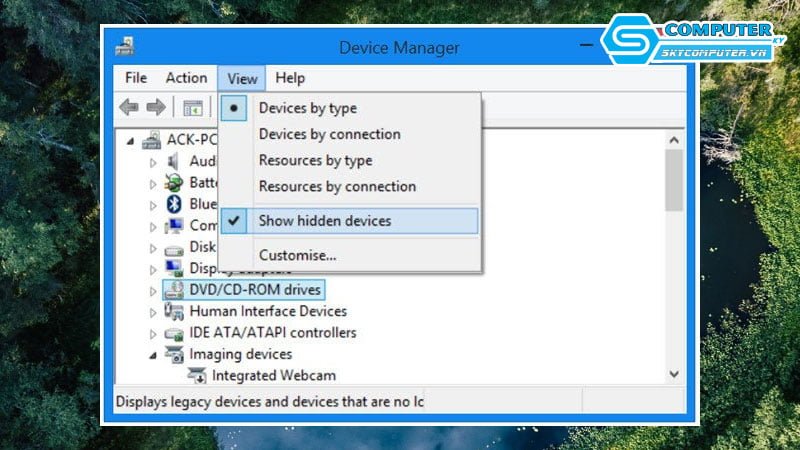Click the Audio speaker device icon
This screenshot has height=450, width=800.
click(173, 161)
